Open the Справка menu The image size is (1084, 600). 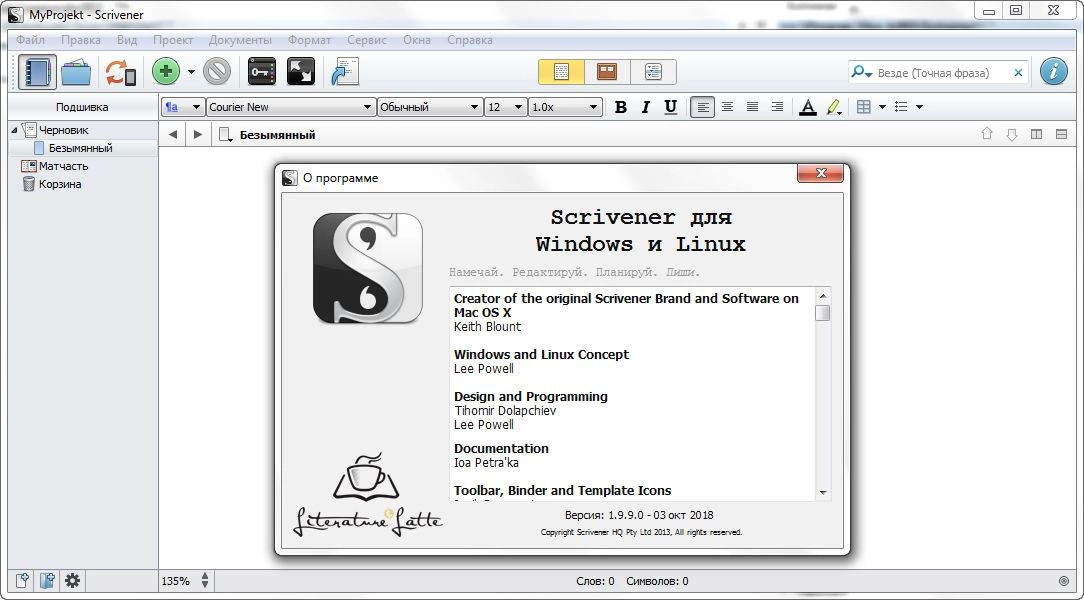click(x=469, y=40)
